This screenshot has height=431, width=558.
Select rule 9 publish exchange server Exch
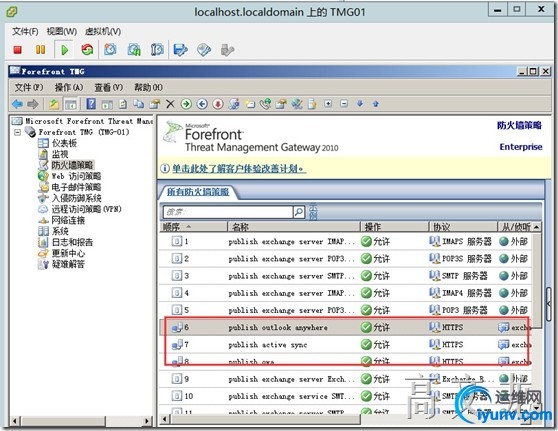pos(345,379)
